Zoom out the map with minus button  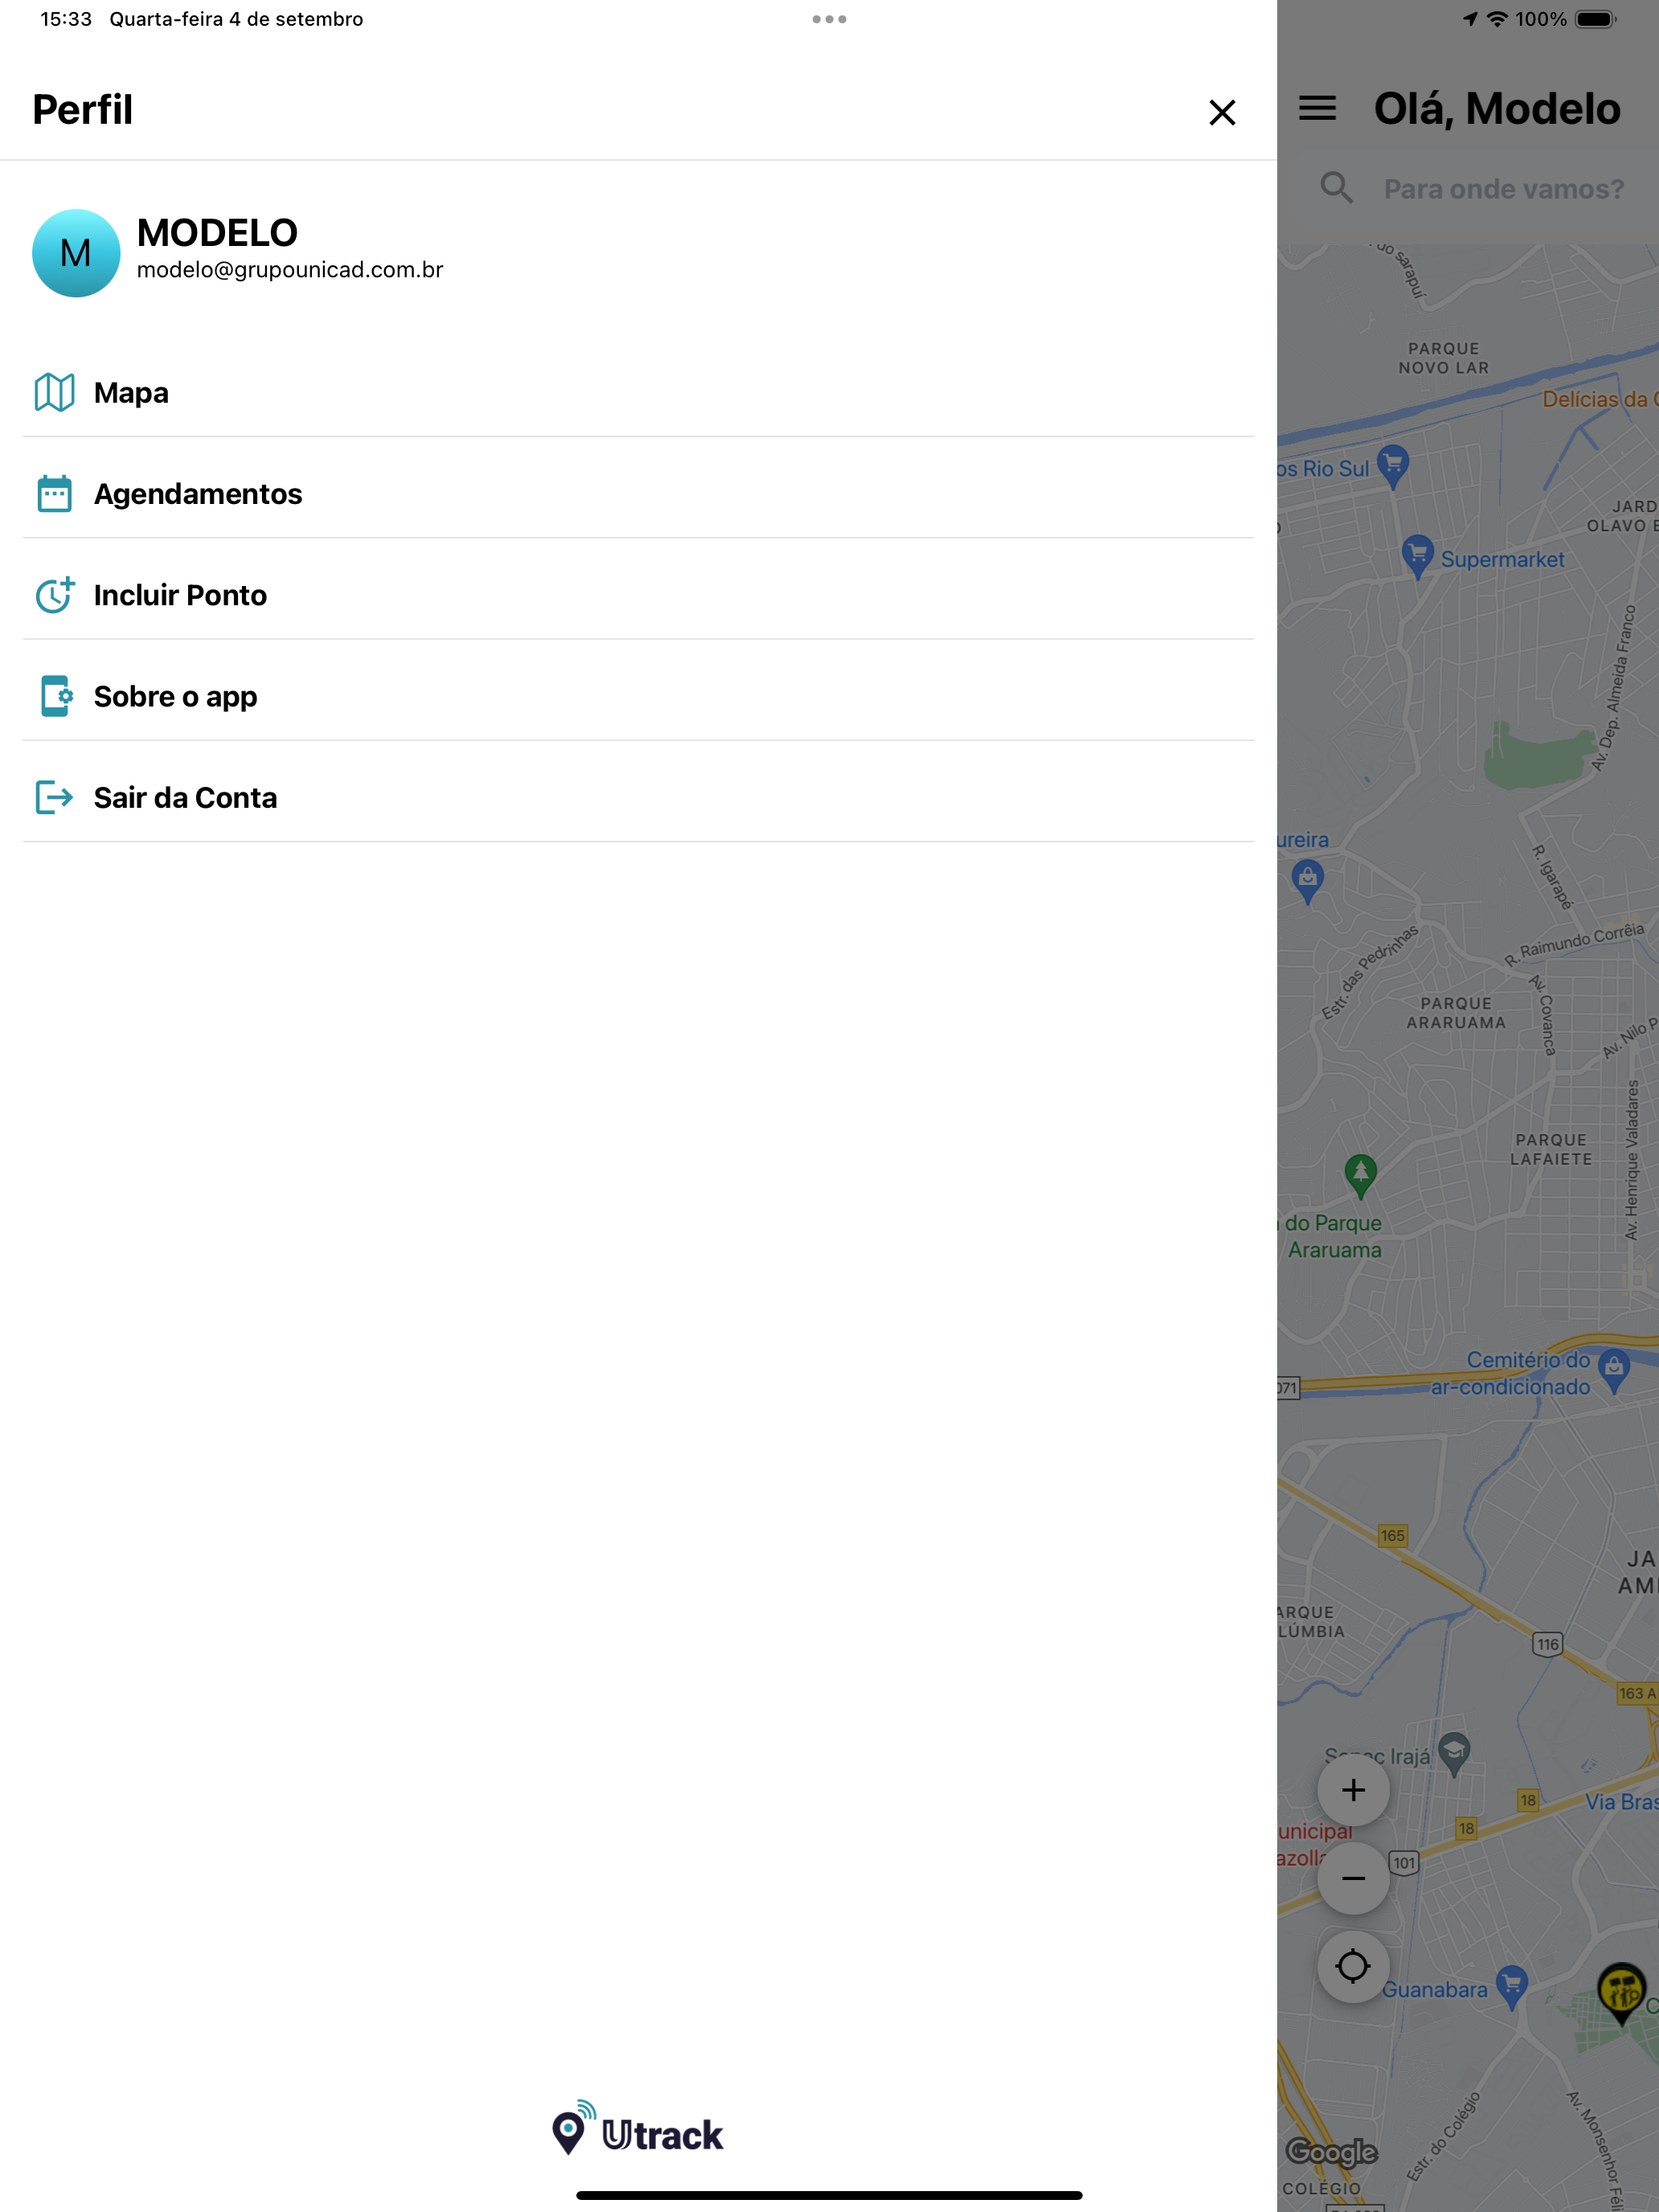click(1353, 1878)
